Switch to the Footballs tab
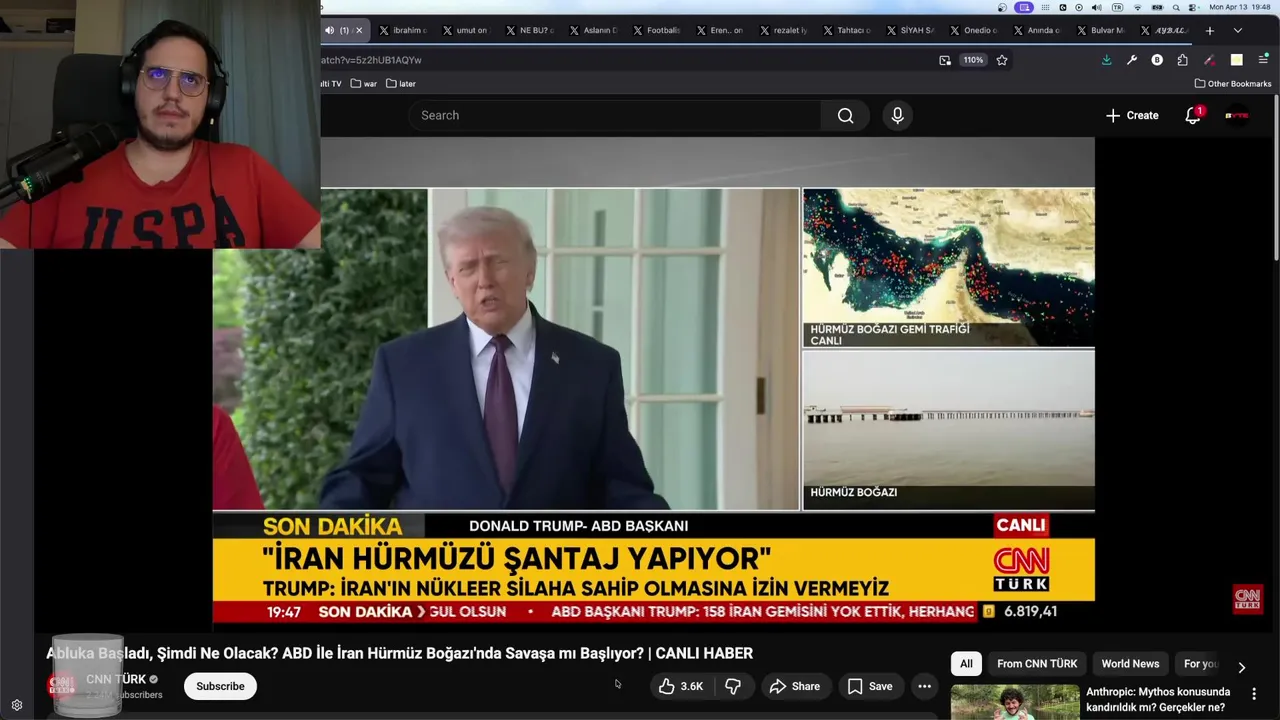The width and height of the screenshot is (1280, 720). [x=656, y=31]
